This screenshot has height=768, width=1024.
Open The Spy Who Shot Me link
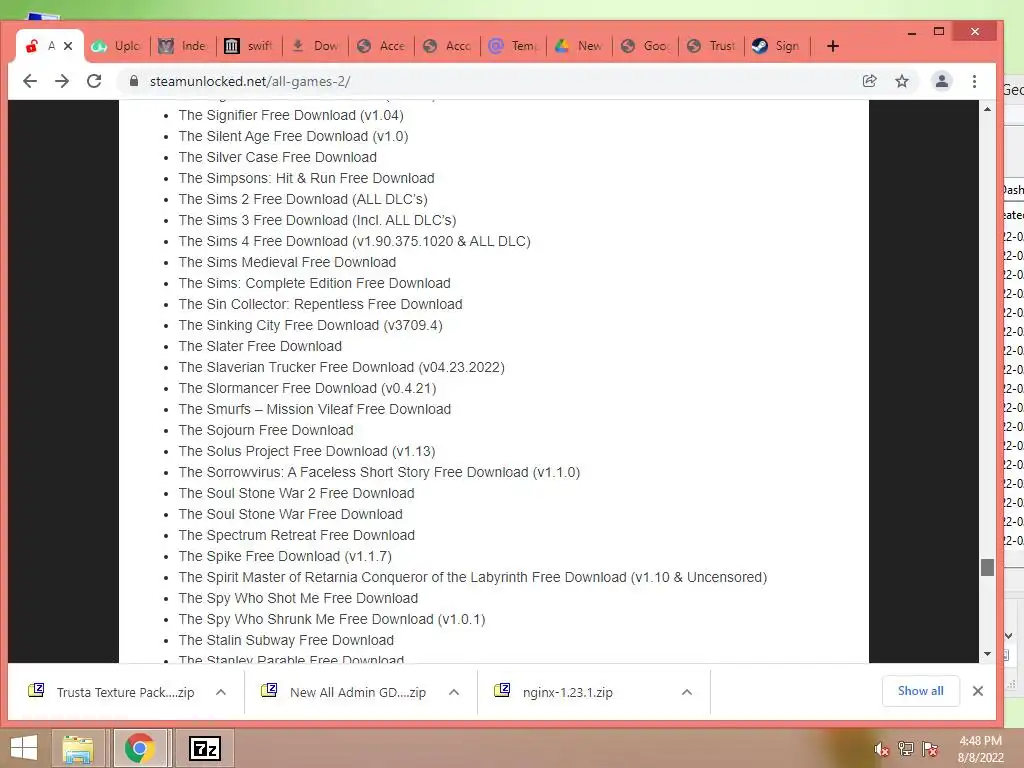[298, 598]
